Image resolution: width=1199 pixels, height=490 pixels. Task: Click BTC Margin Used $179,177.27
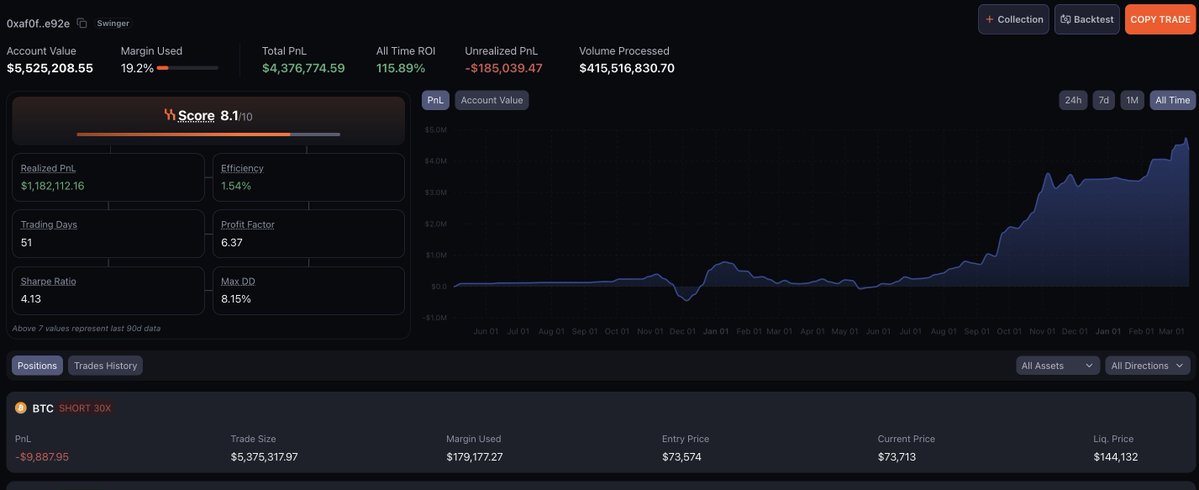tap(475, 457)
